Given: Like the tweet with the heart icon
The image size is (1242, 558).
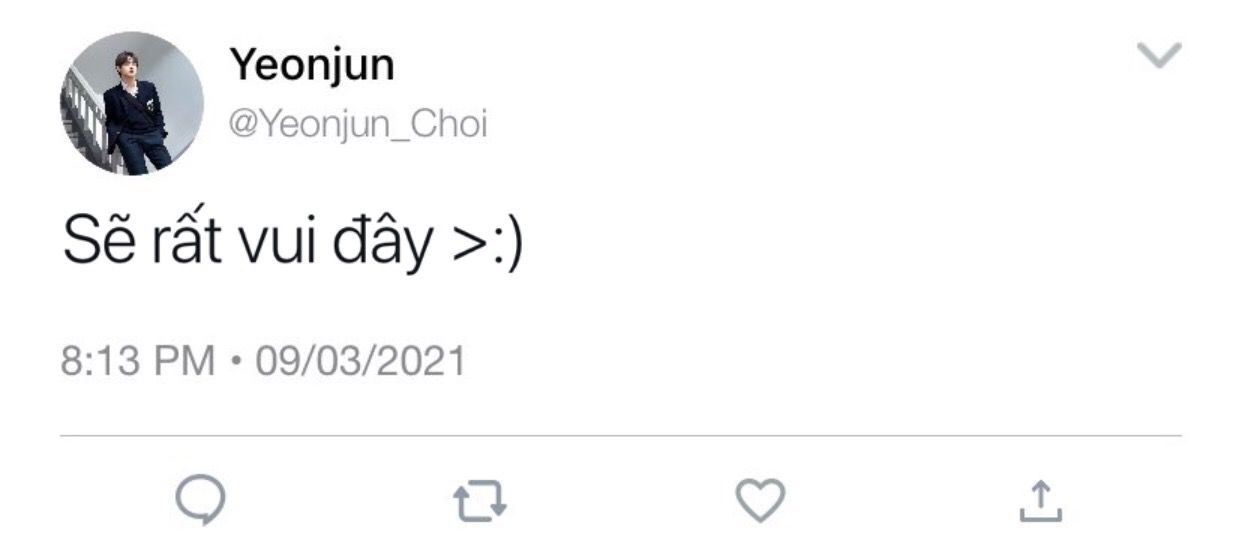Looking at the screenshot, I should coord(761,501).
